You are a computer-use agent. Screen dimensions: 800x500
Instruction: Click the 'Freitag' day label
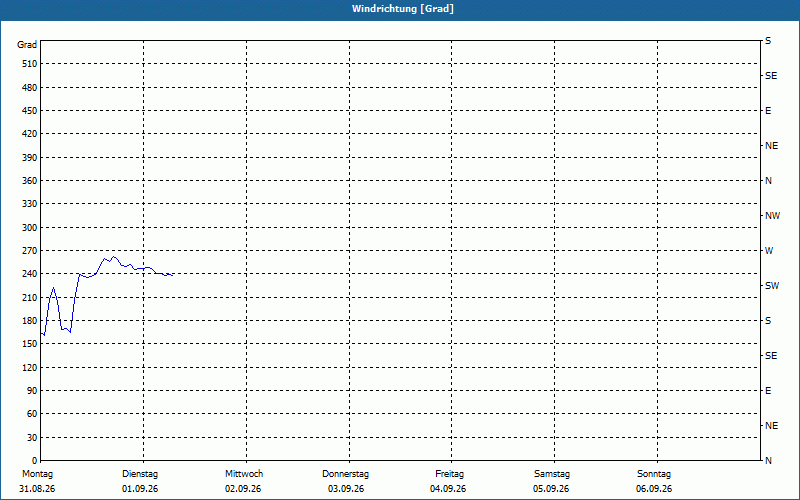point(449,474)
